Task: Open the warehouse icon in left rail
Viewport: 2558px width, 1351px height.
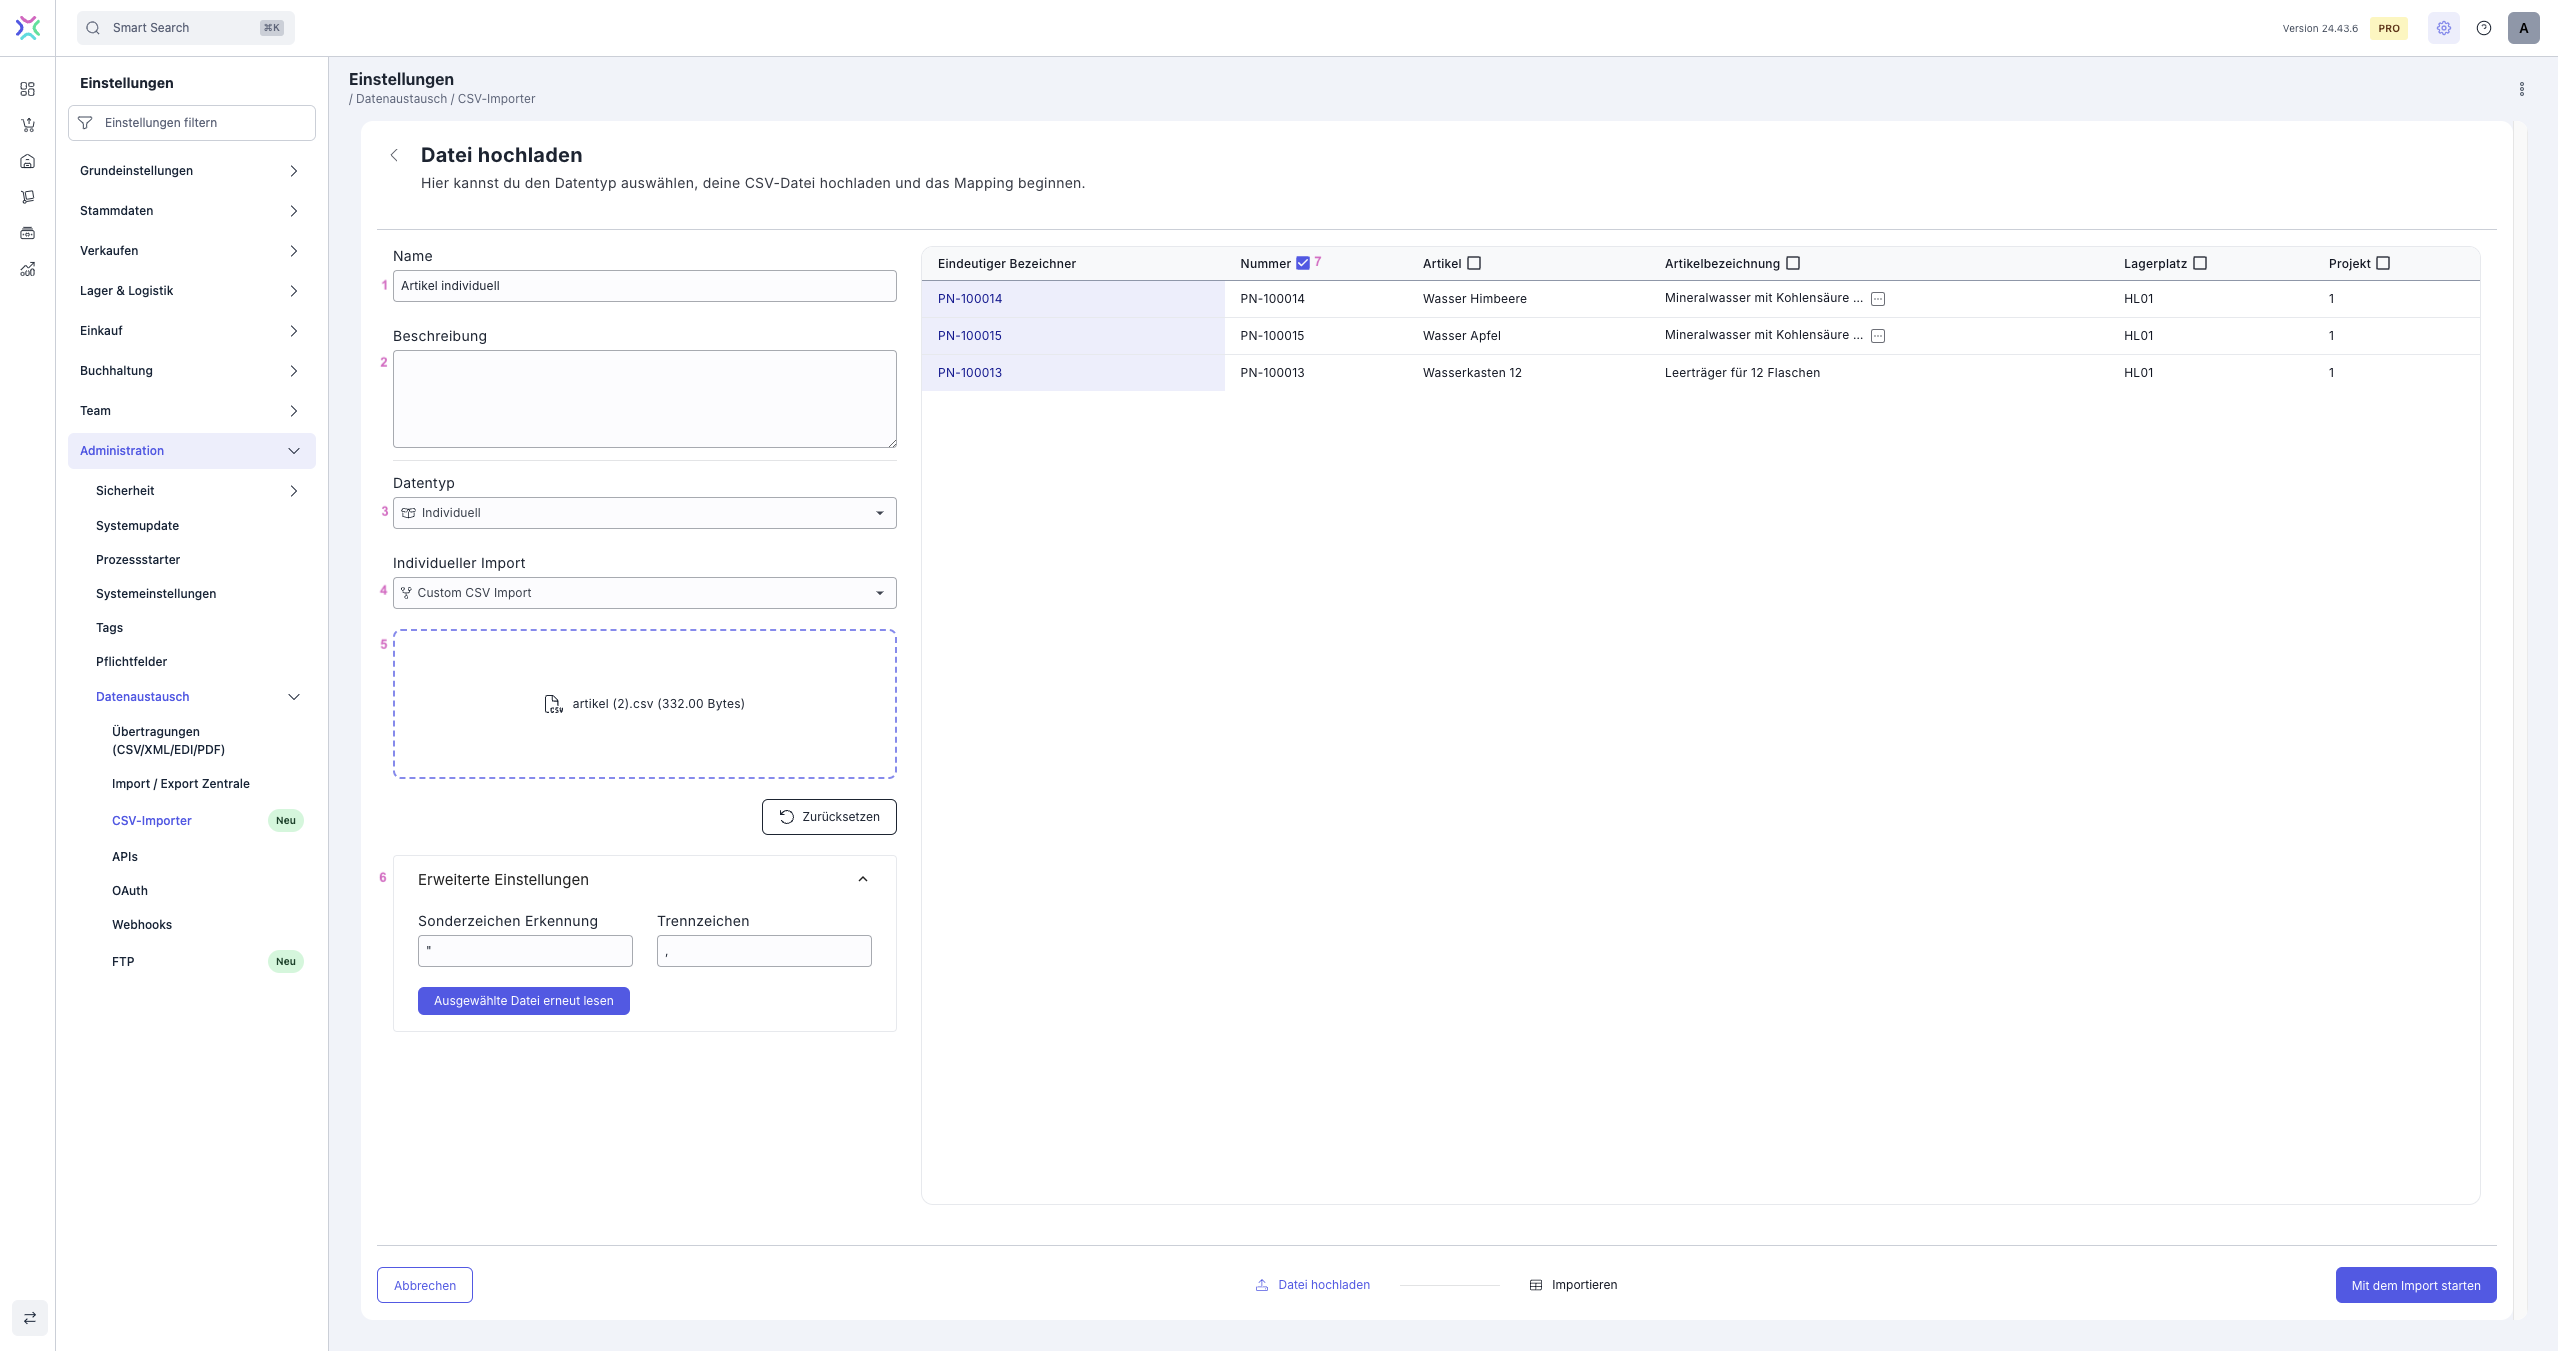Action: 28,161
